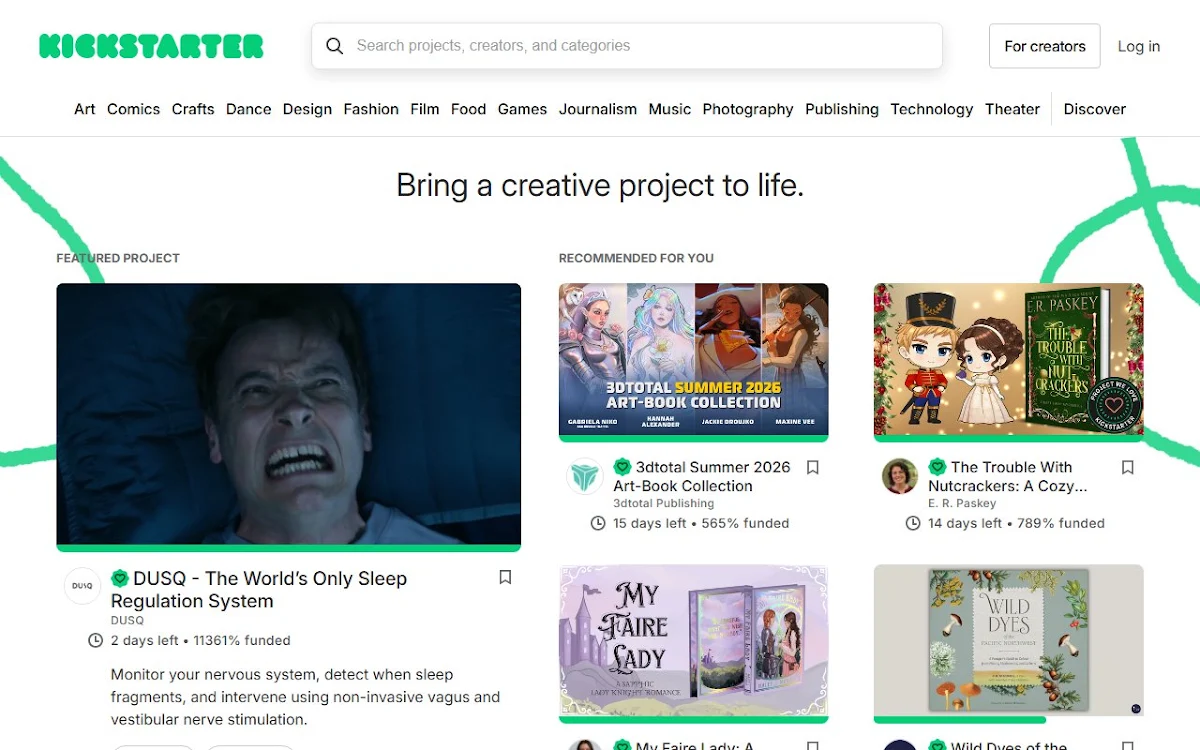This screenshot has height=750, width=1200.
Task: Bookmark the DUSQ featured project
Action: click(x=505, y=577)
